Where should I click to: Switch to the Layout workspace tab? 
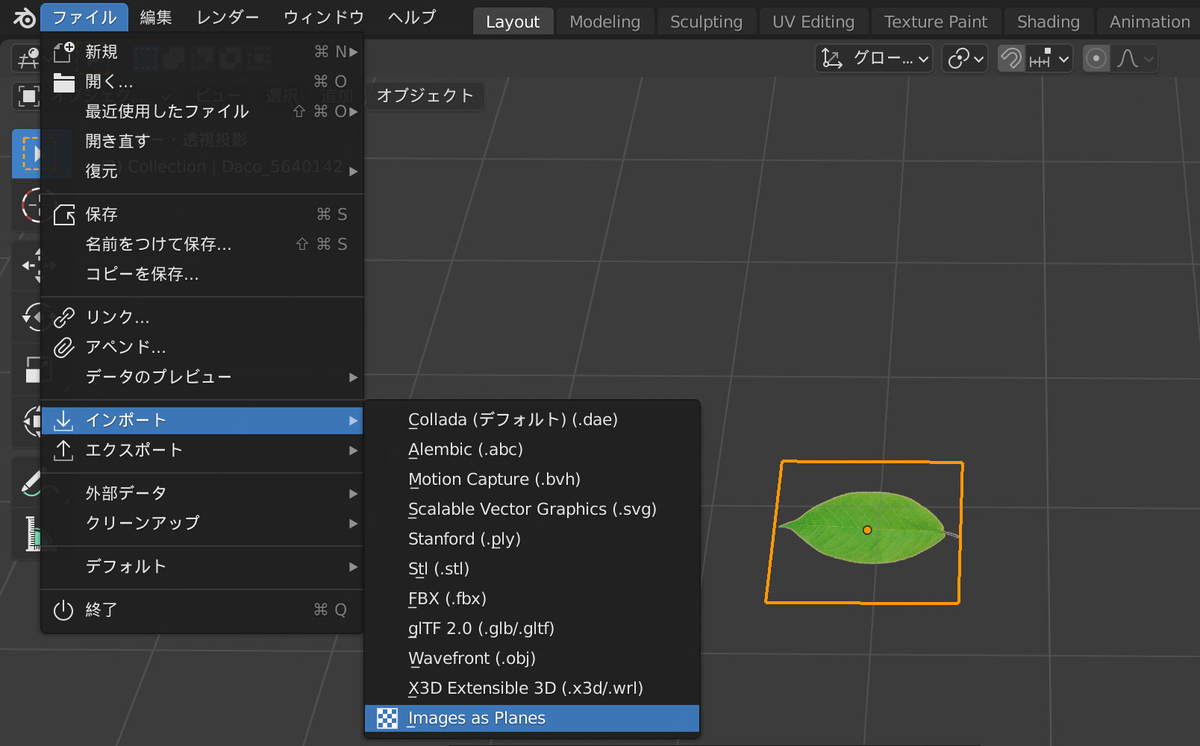click(512, 21)
